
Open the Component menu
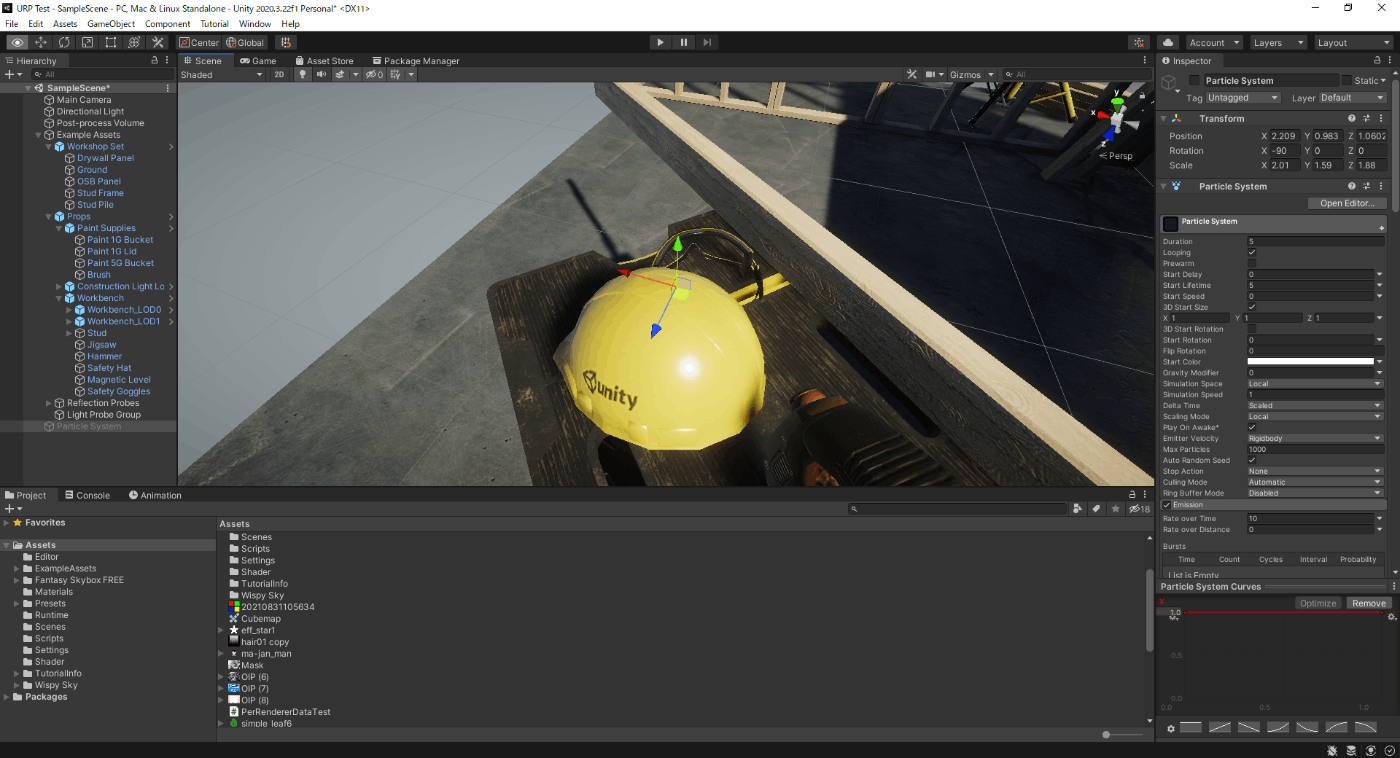168,23
